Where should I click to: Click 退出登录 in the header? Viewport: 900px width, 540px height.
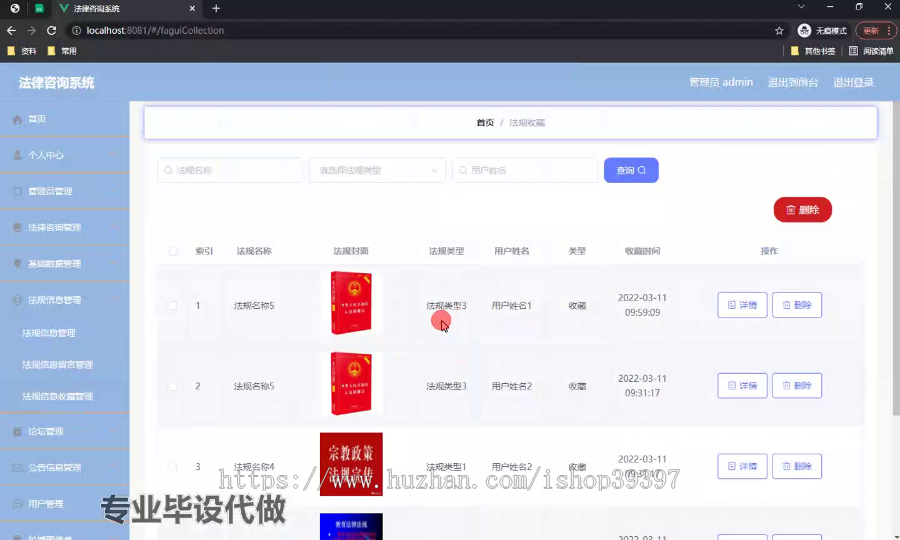tap(854, 82)
